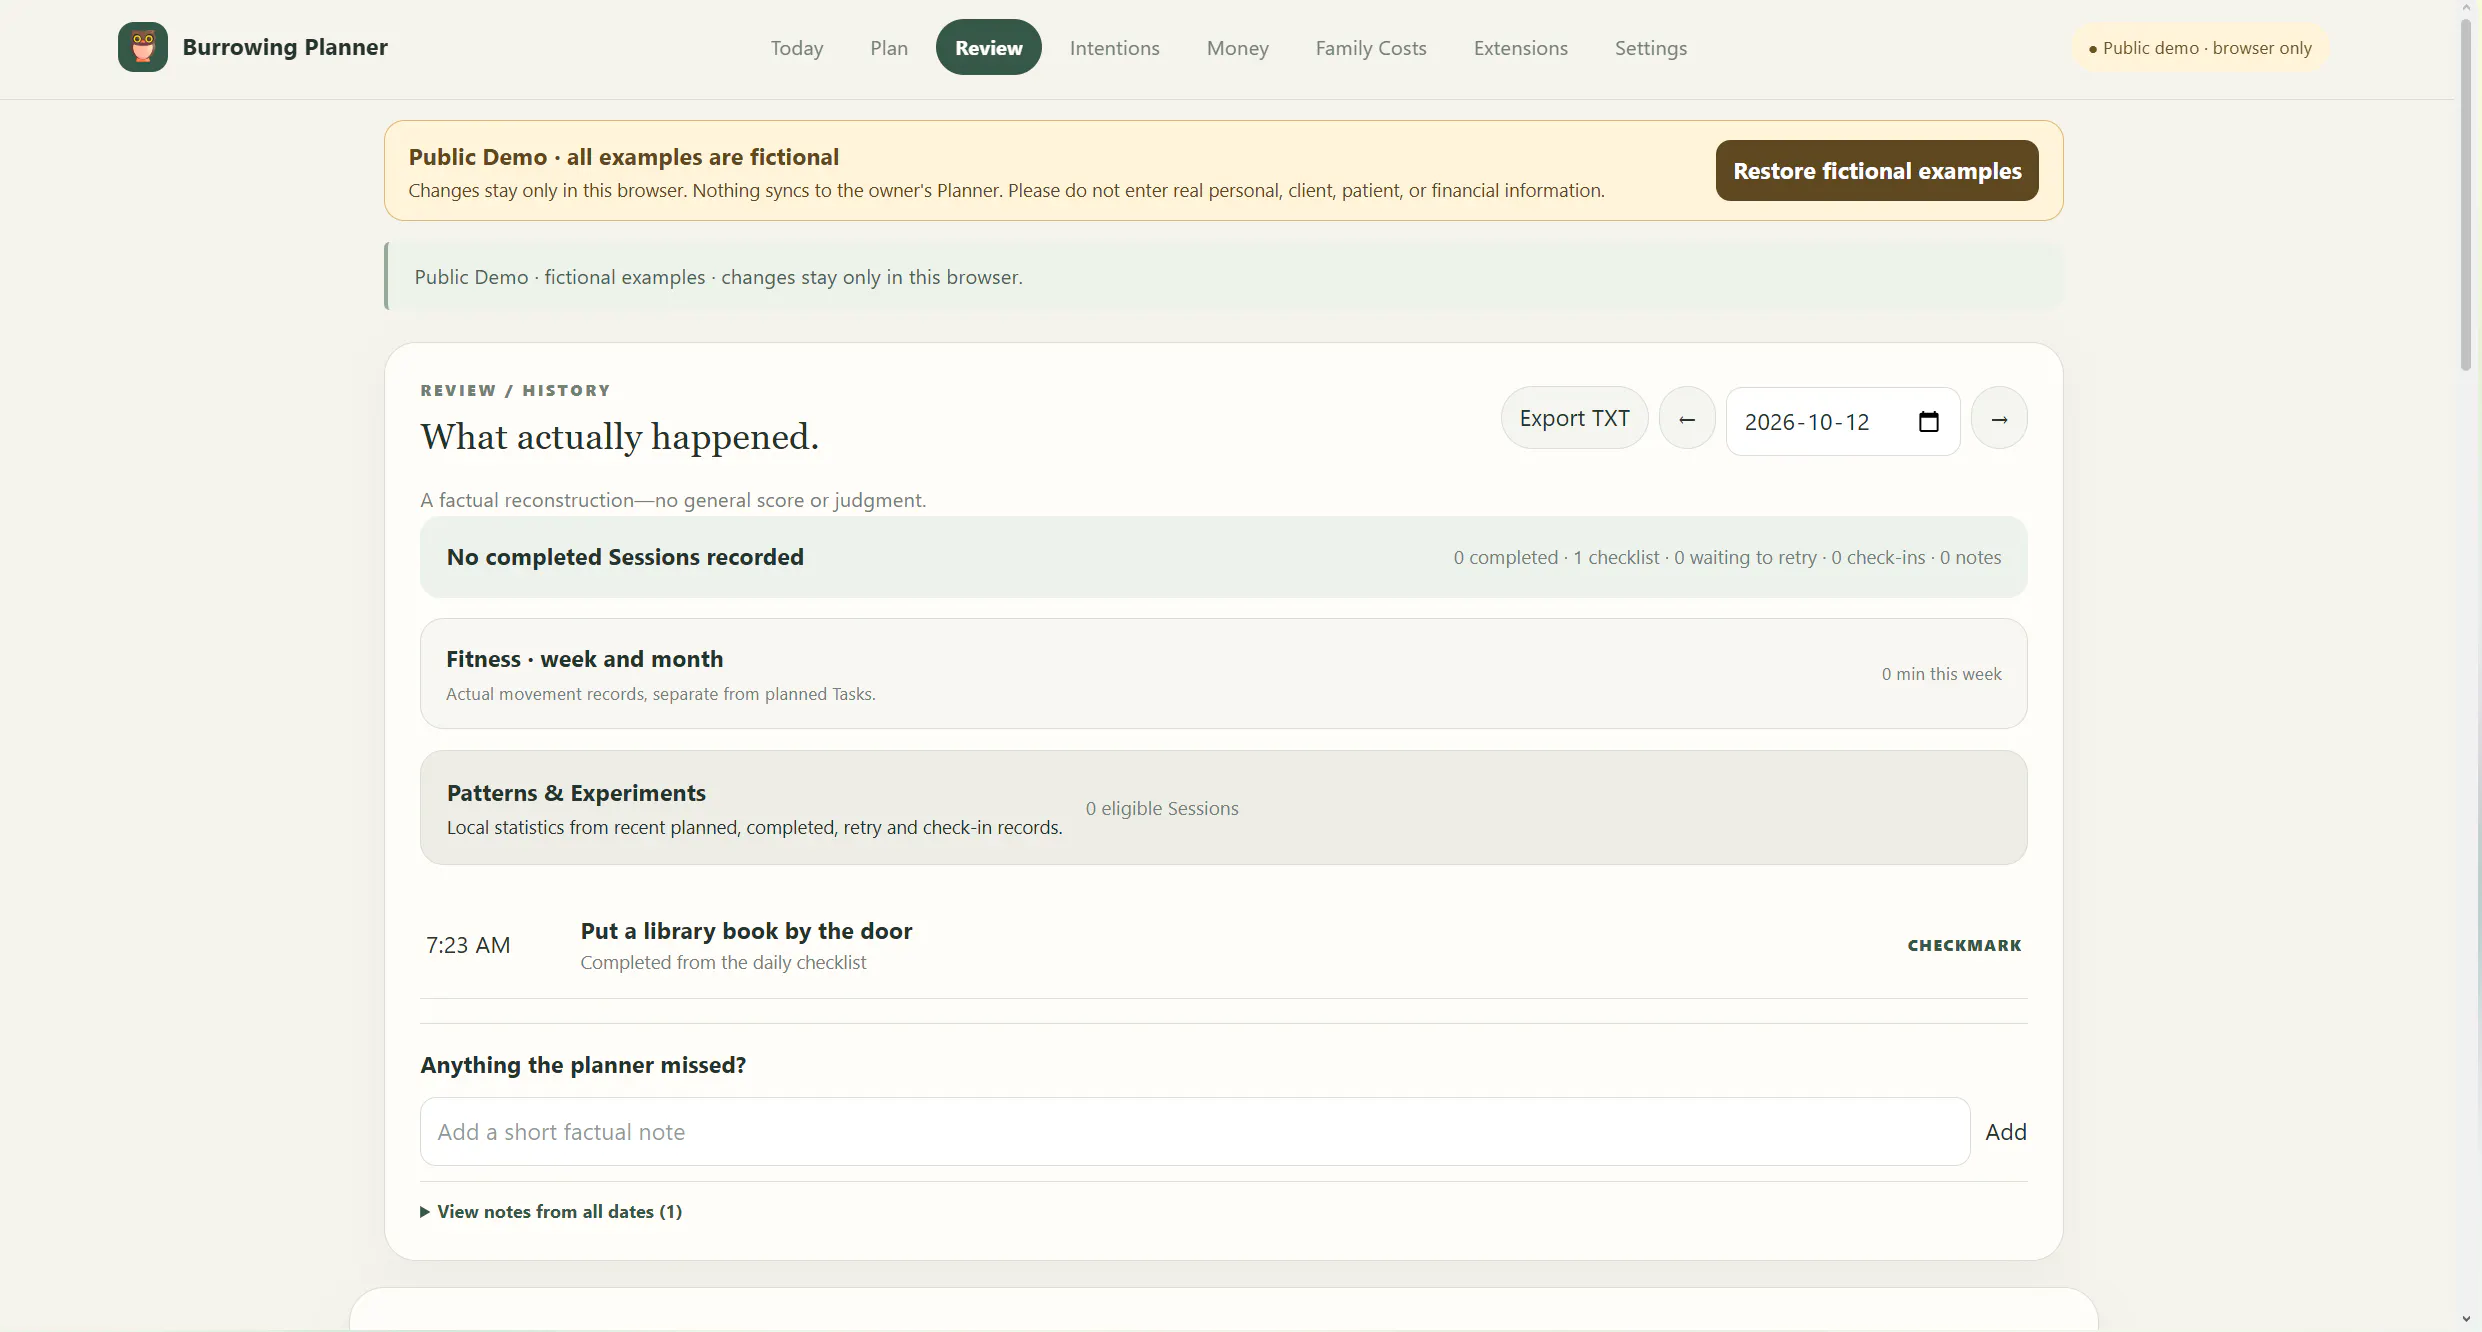Switch to the Extensions tab
2482x1332 pixels.
(x=1521, y=48)
